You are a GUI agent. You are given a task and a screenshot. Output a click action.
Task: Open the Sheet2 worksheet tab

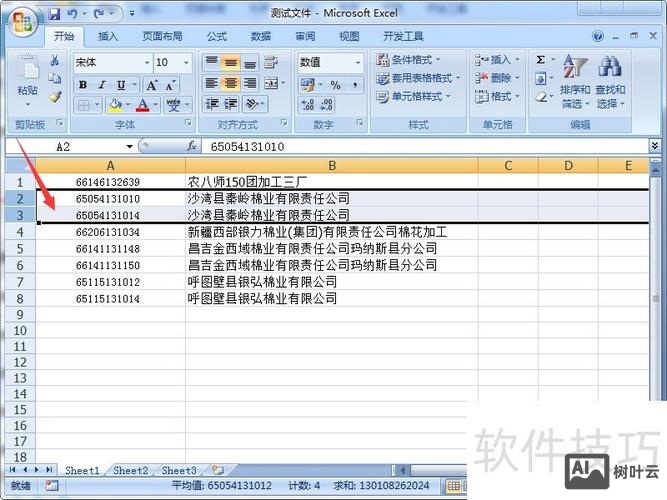pos(131,471)
